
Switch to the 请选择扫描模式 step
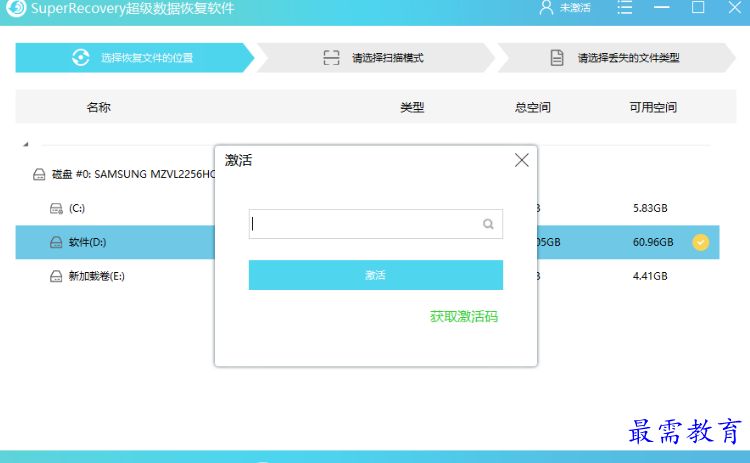(375, 58)
